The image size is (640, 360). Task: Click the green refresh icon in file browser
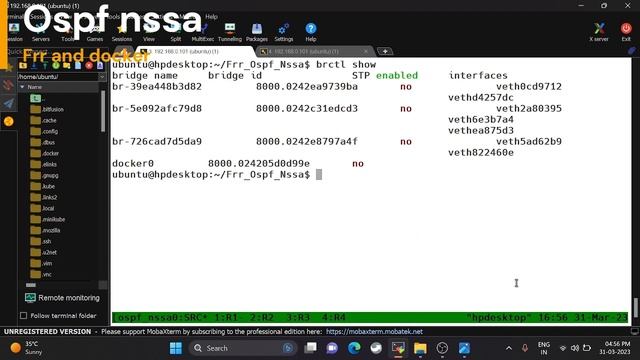click(56, 66)
